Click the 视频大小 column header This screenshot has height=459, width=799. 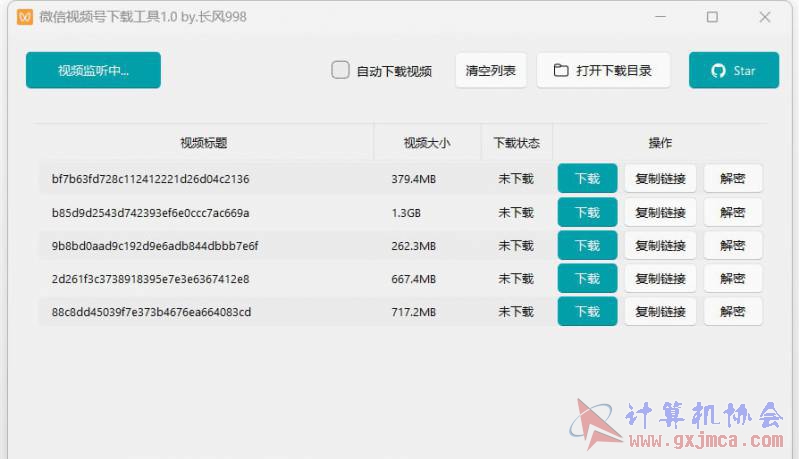coord(427,143)
